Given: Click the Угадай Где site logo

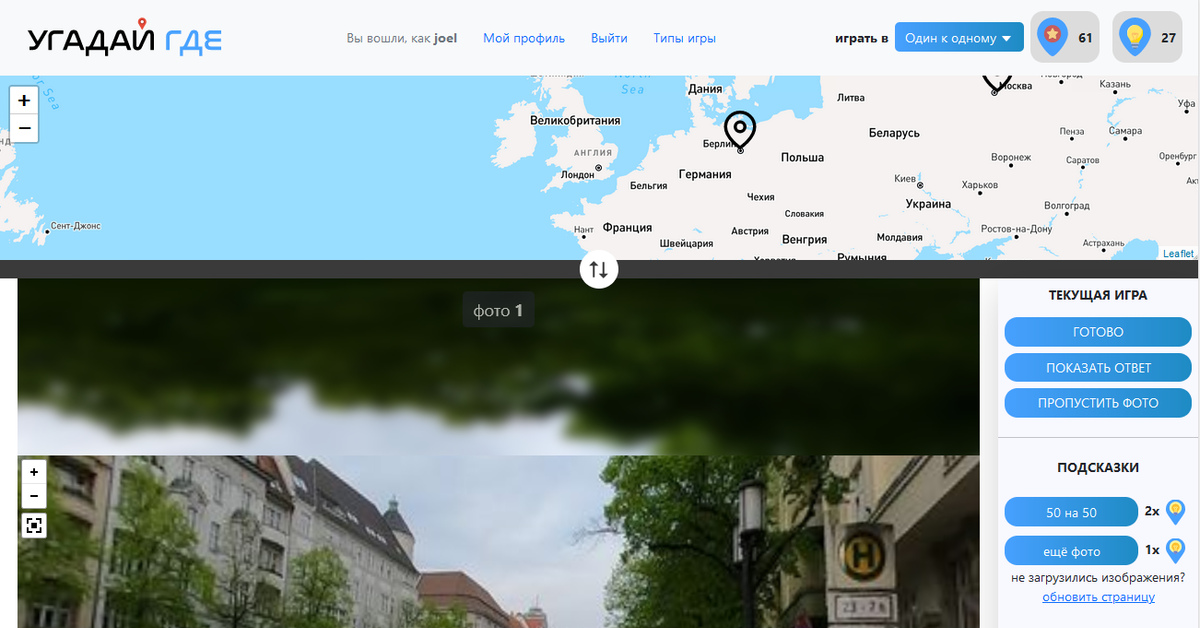Looking at the screenshot, I should (x=125, y=38).
